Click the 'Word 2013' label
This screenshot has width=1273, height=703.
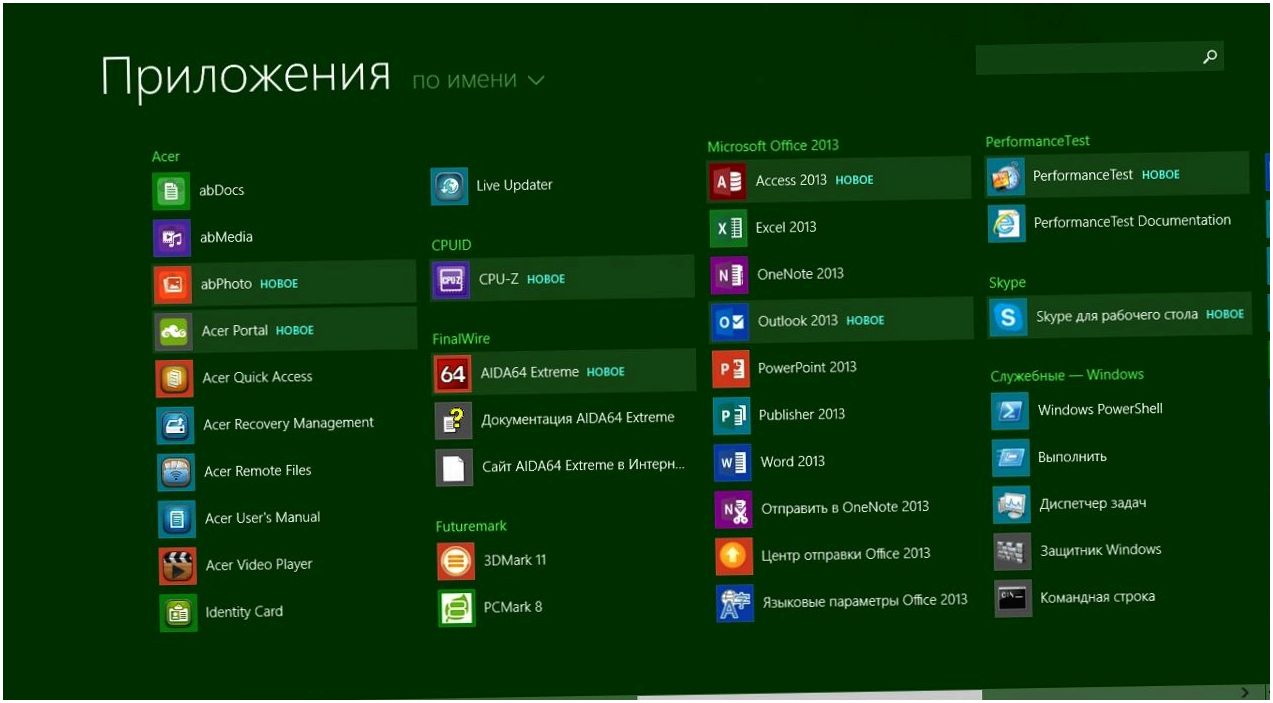click(x=792, y=462)
